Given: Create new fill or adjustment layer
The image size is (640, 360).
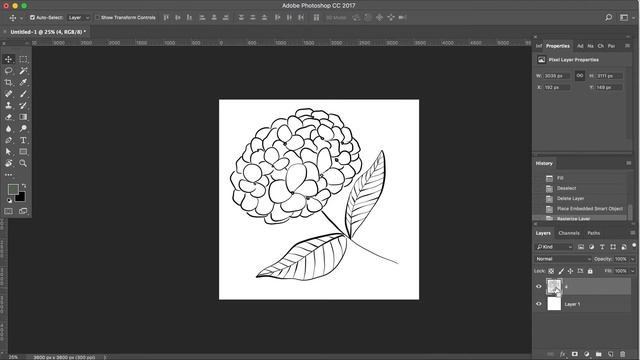Looking at the screenshot, I should [x=587, y=354].
